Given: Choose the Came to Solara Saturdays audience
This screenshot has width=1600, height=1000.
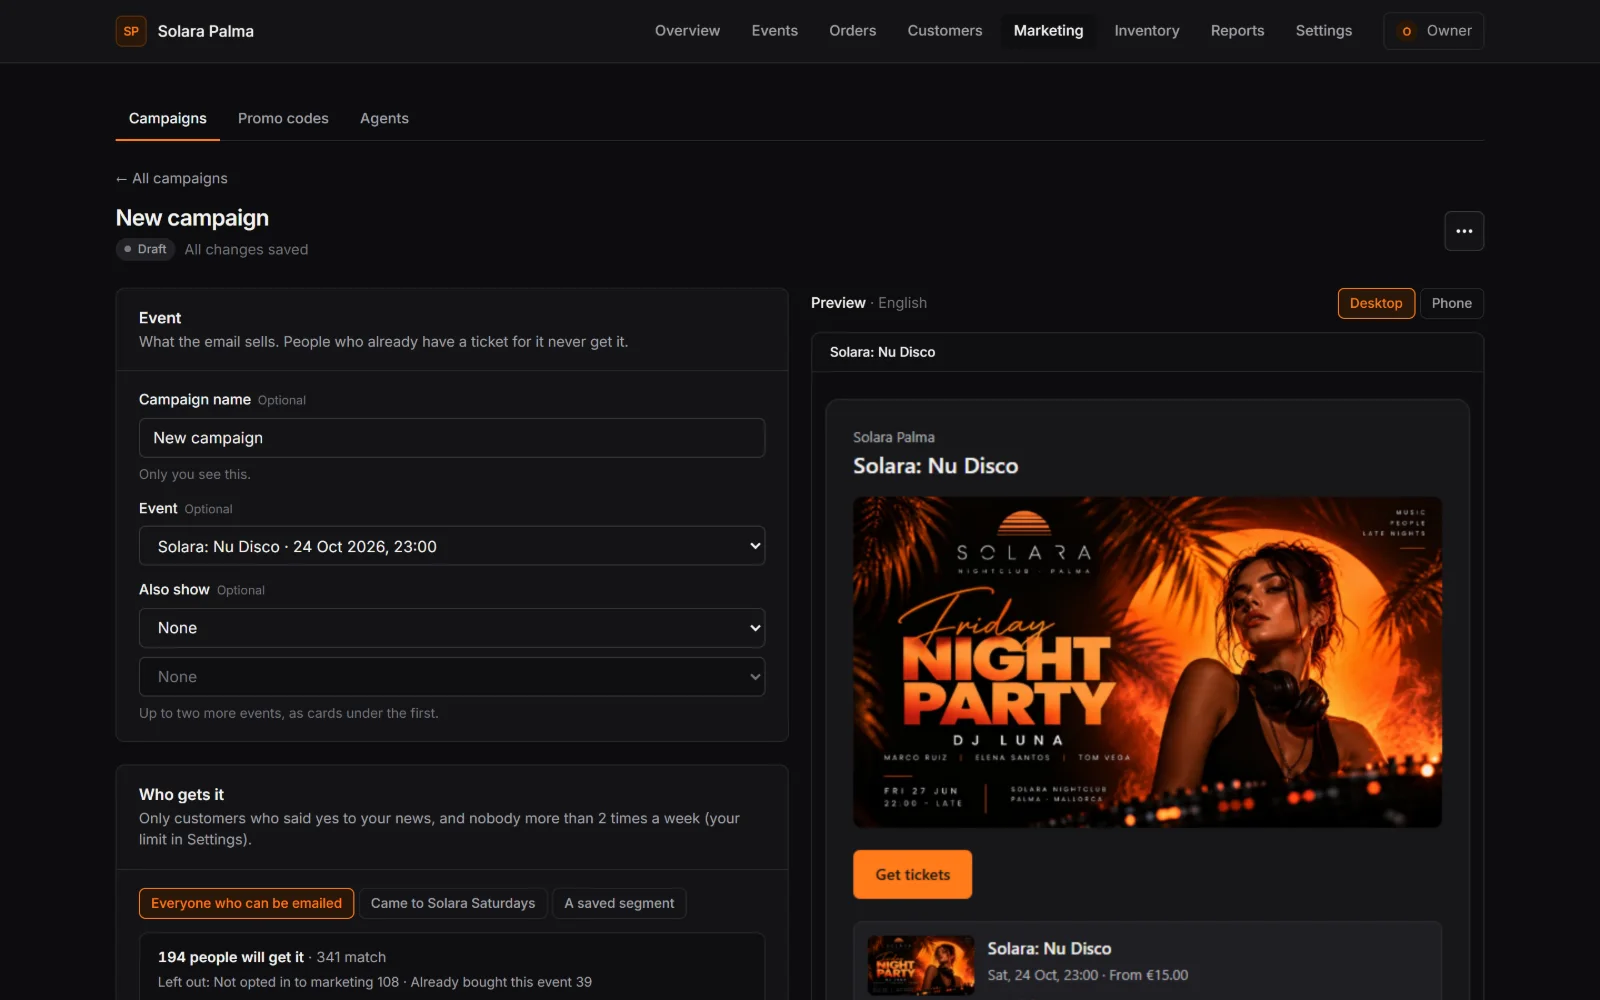Looking at the screenshot, I should point(453,903).
